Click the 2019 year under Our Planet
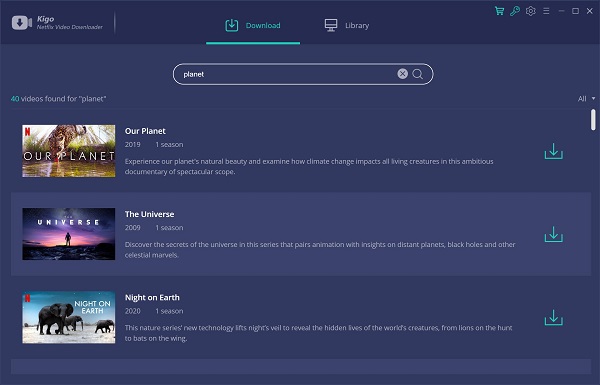This screenshot has height=385, width=600. (x=132, y=145)
